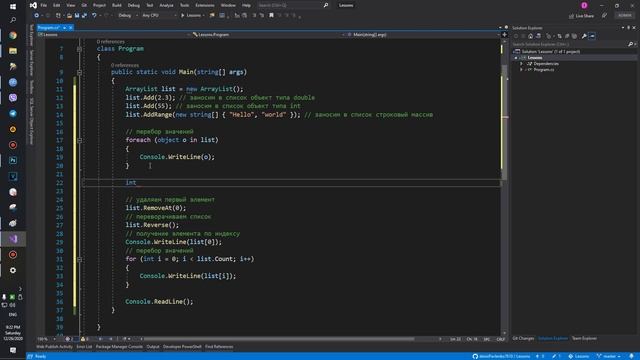Open the editor zoom level dropdown
Image resolution: width=640 pixels, height=360 pixels.
point(46,339)
